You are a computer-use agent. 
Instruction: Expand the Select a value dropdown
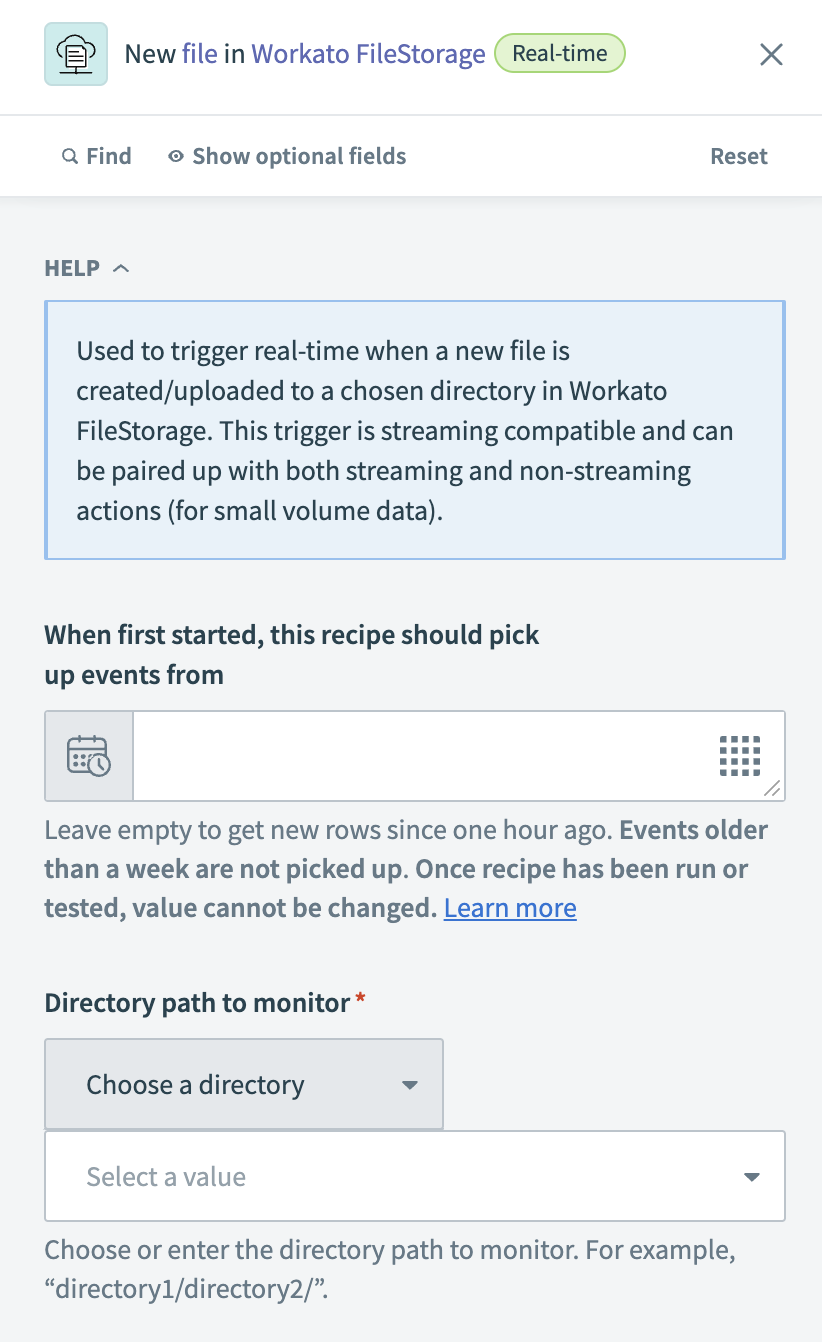pyautogui.click(x=415, y=1176)
